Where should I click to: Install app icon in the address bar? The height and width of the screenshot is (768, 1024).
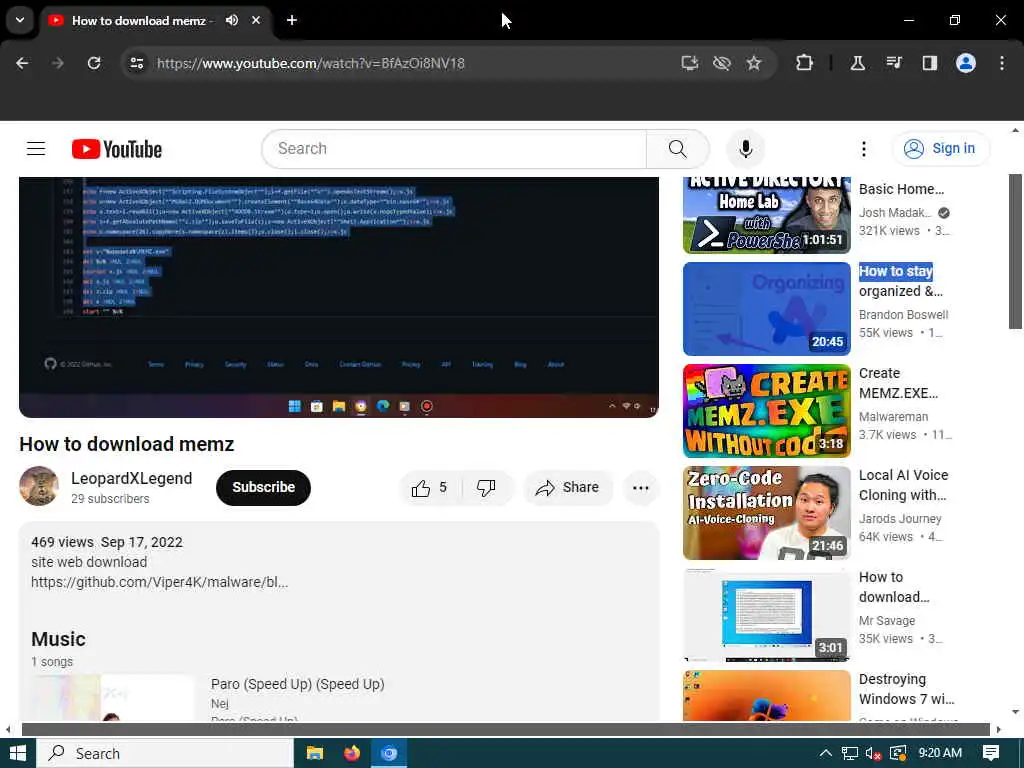[690, 63]
